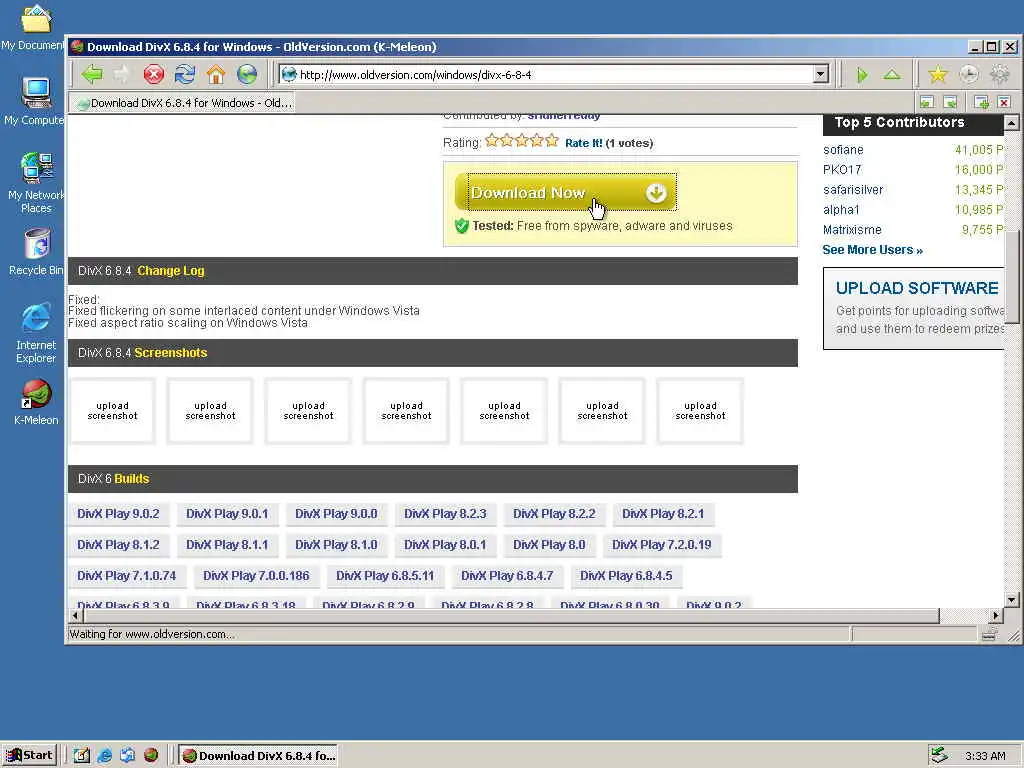The height and width of the screenshot is (768, 1024).
Task: Open DivX Play 9.0.1 build
Action: point(227,514)
